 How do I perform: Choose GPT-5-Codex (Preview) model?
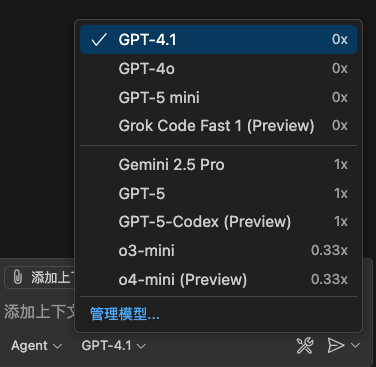(x=218, y=222)
